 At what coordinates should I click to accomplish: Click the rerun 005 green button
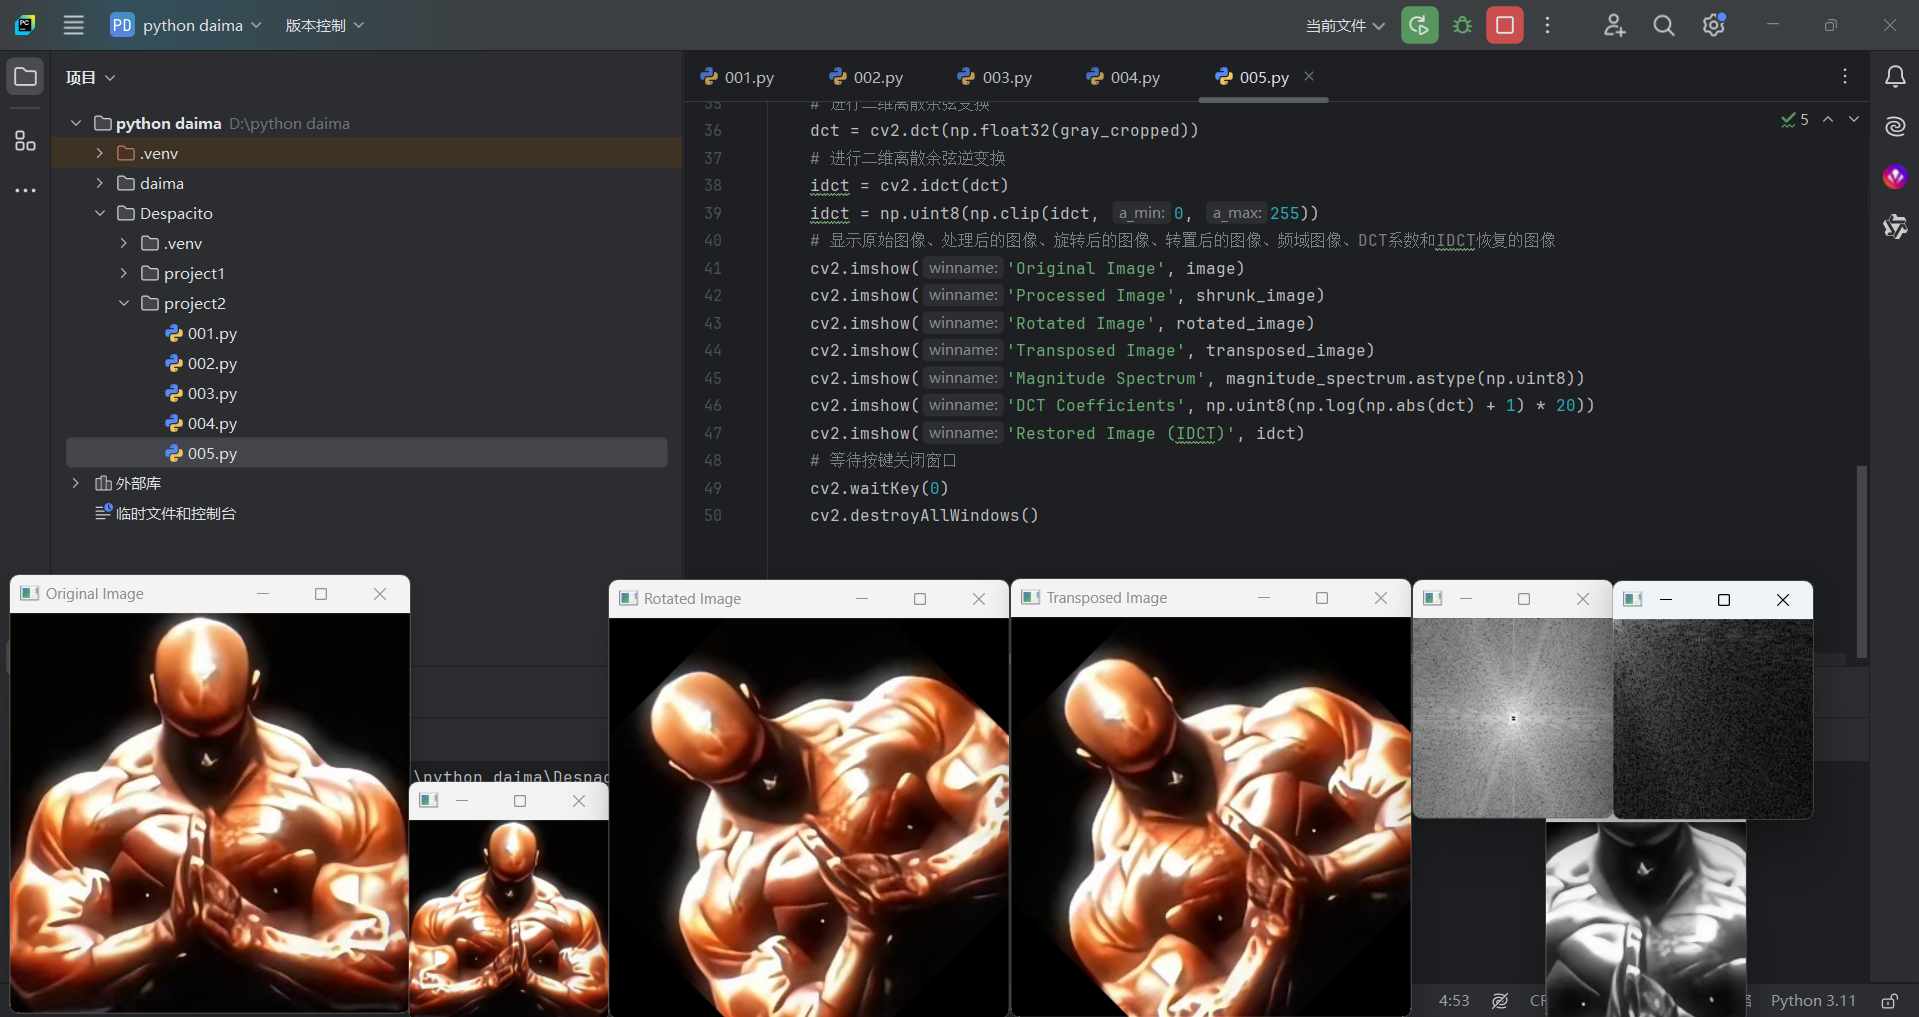pyautogui.click(x=1419, y=25)
